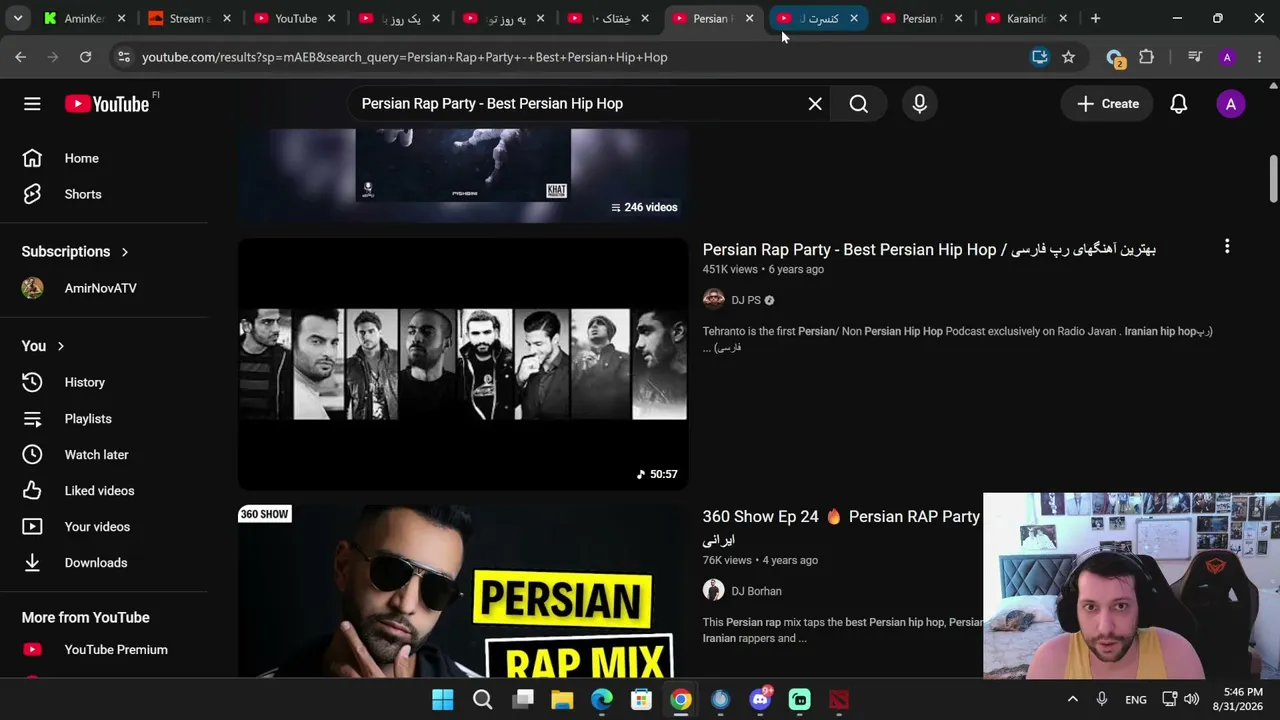Open action menu for Persian Rap Party video
Viewport: 1280px width, 720px height.
click(x=1227, y=246)
